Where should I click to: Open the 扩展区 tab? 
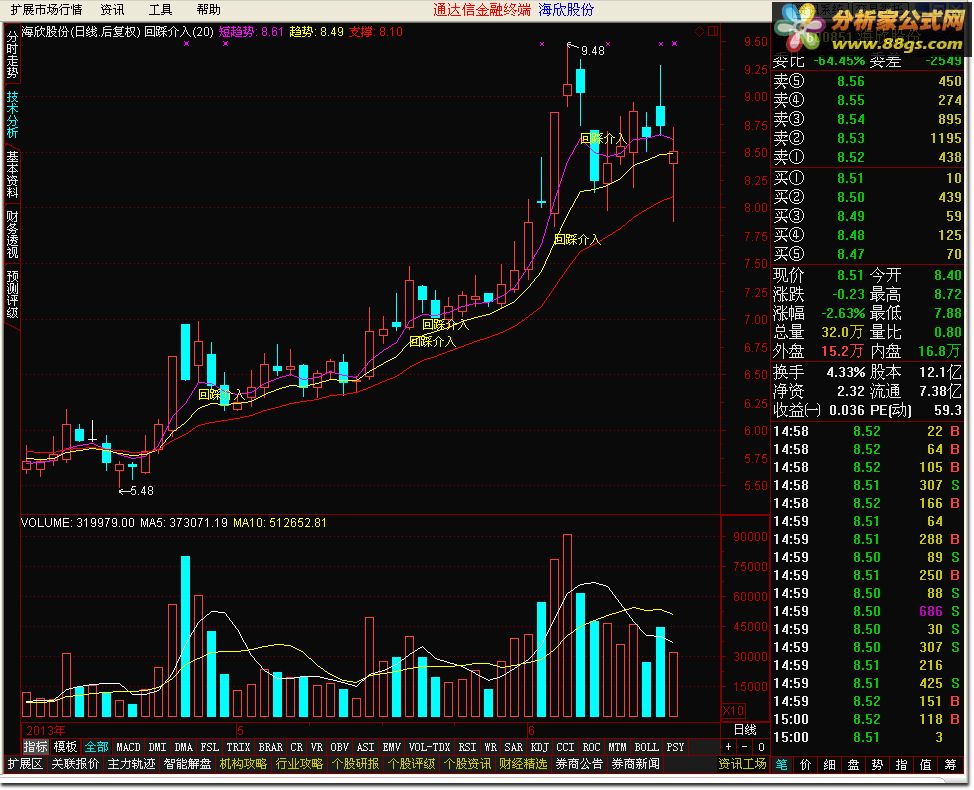click(25, 764)
